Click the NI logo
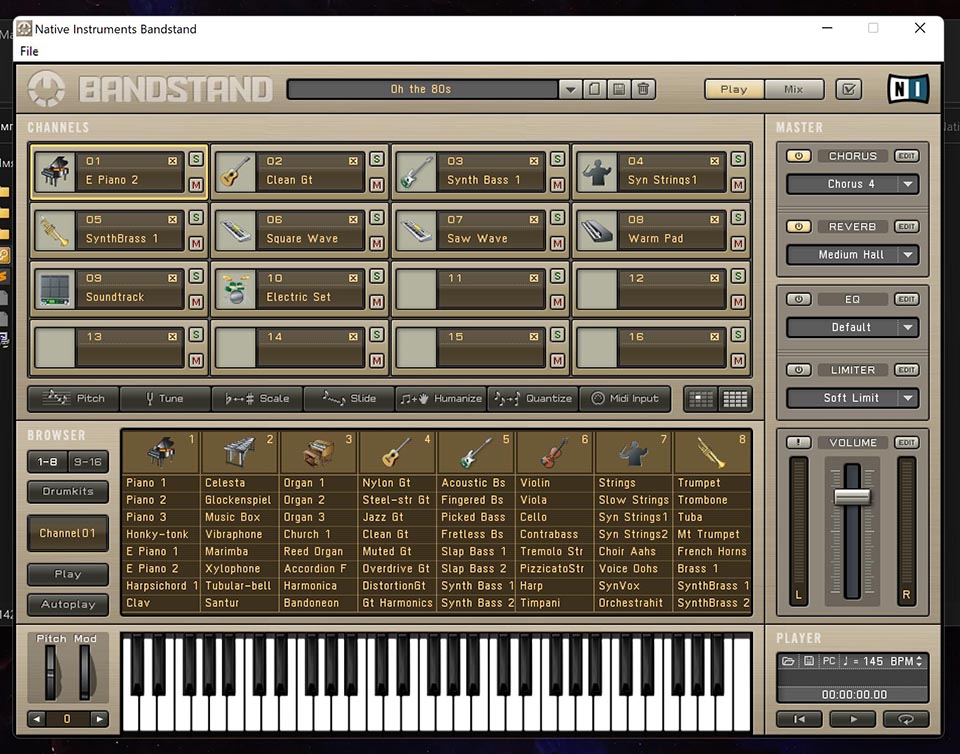Screen dimensions: 960x754 pos(909,89)
